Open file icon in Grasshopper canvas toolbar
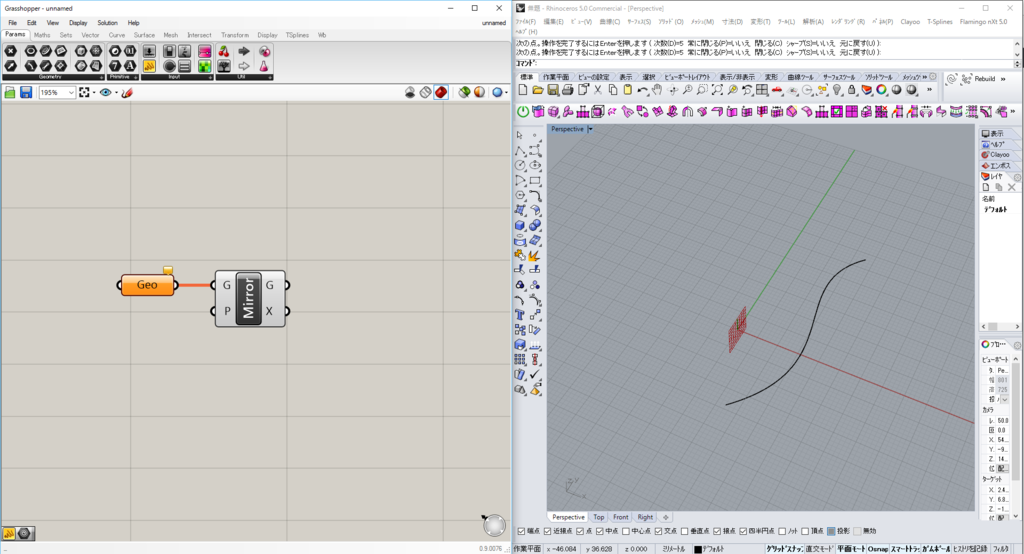This screenshot has height=554, width=1024. tap(10, 93)
